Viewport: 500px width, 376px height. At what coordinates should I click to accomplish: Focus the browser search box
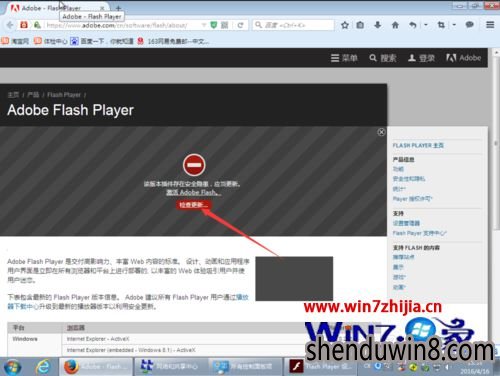(x=293, y=25)
